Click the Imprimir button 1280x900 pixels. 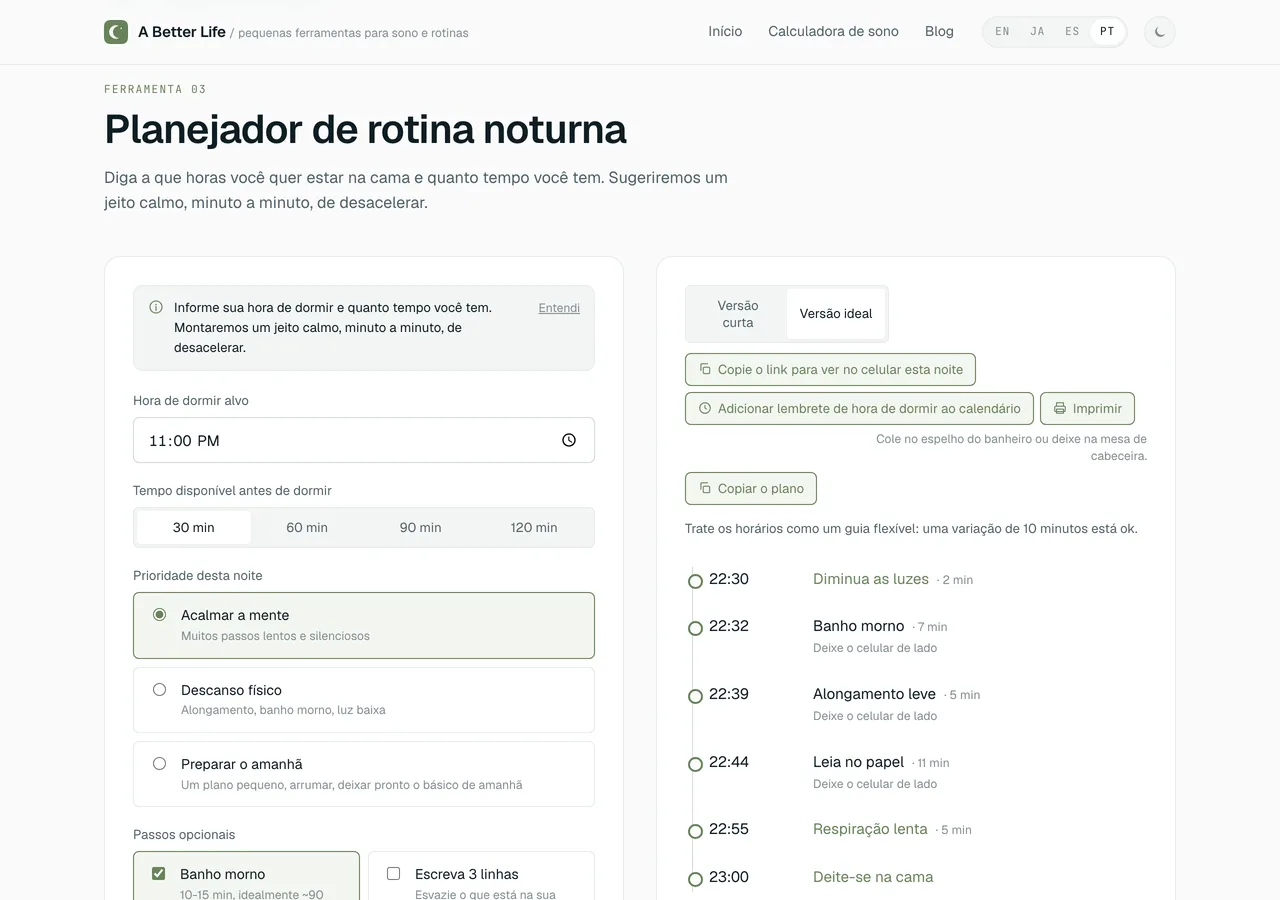pos(1087,408)
